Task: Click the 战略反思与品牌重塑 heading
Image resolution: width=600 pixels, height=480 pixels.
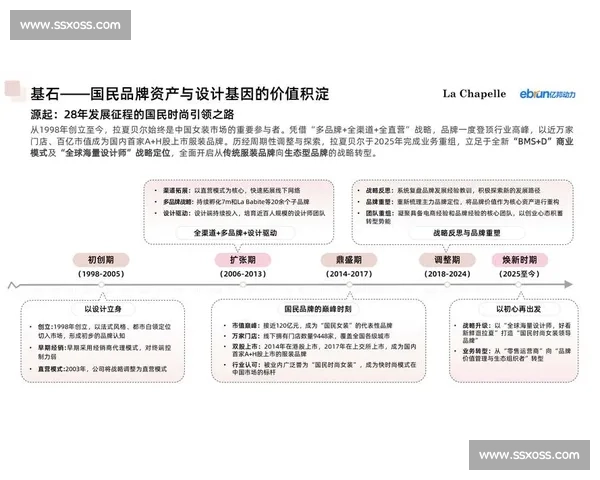Action: [x=466, y=233]
